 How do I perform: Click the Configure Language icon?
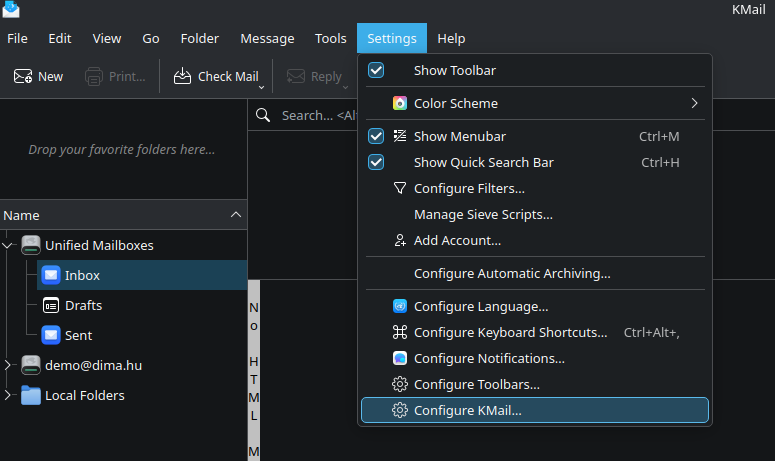point(399,306)
